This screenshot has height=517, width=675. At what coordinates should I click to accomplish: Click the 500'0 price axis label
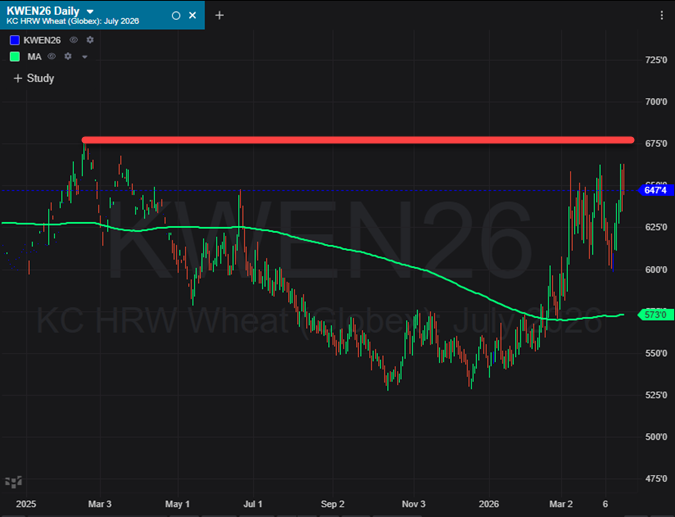[656, 437]
